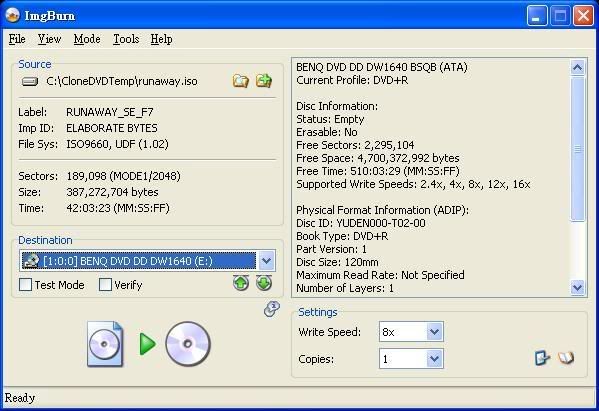Click the Ready status bar text

point(20,398)
